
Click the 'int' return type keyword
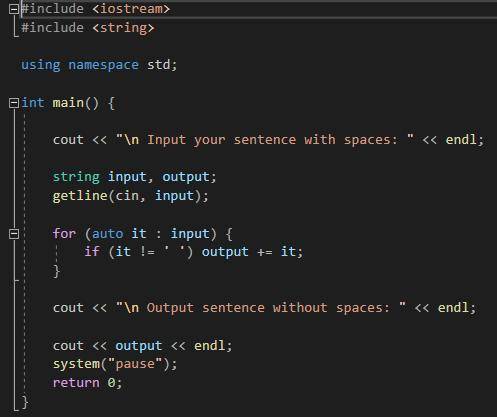coord(33,103)
